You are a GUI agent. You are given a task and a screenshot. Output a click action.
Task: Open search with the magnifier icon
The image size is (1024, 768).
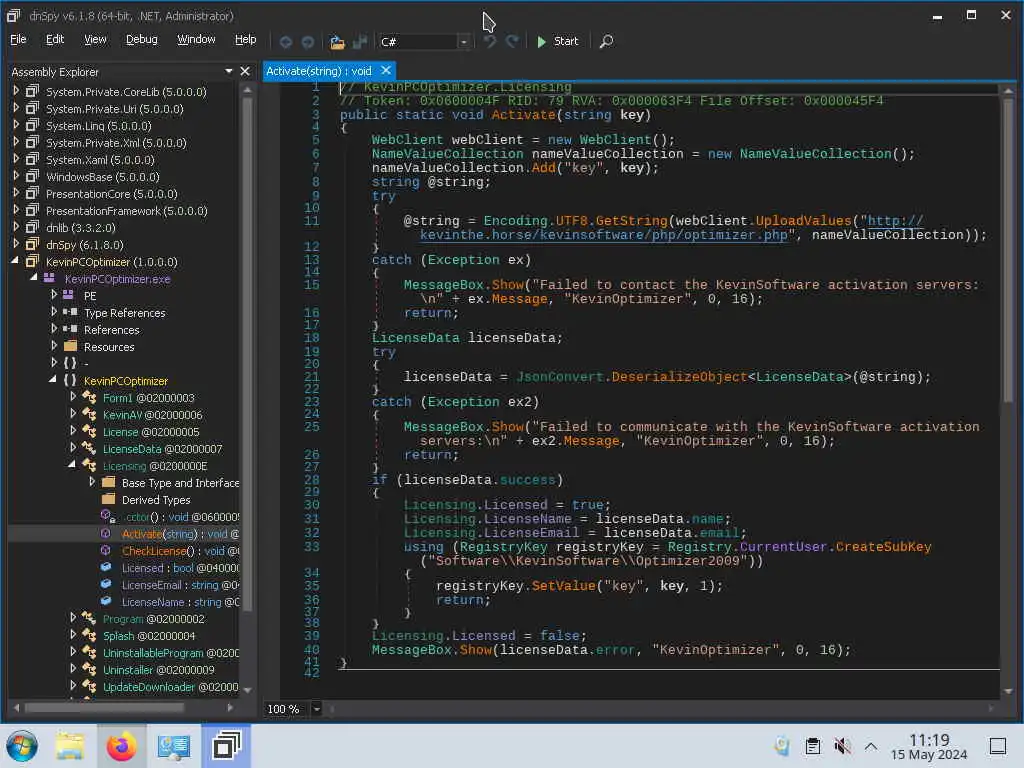(606, 41)
